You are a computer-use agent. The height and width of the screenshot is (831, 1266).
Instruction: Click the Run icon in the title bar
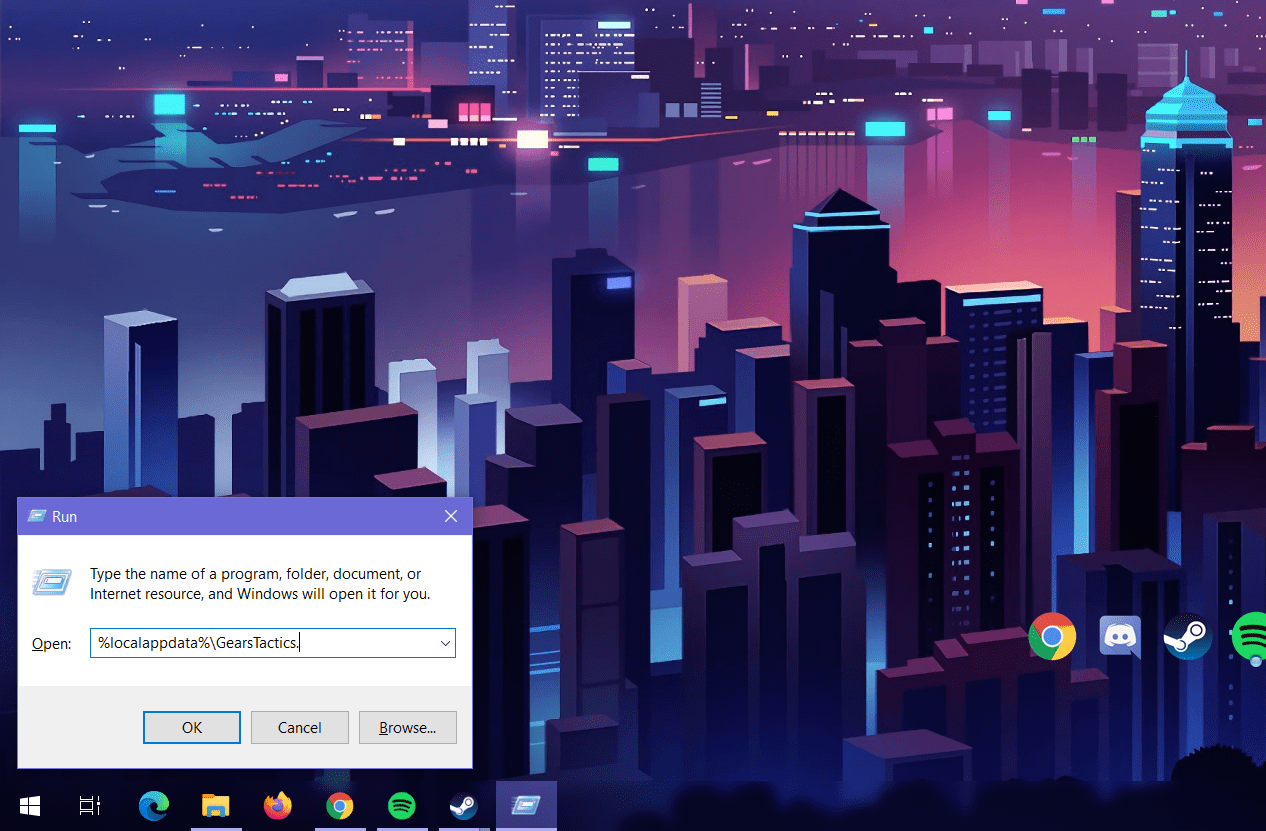(37, 517)
